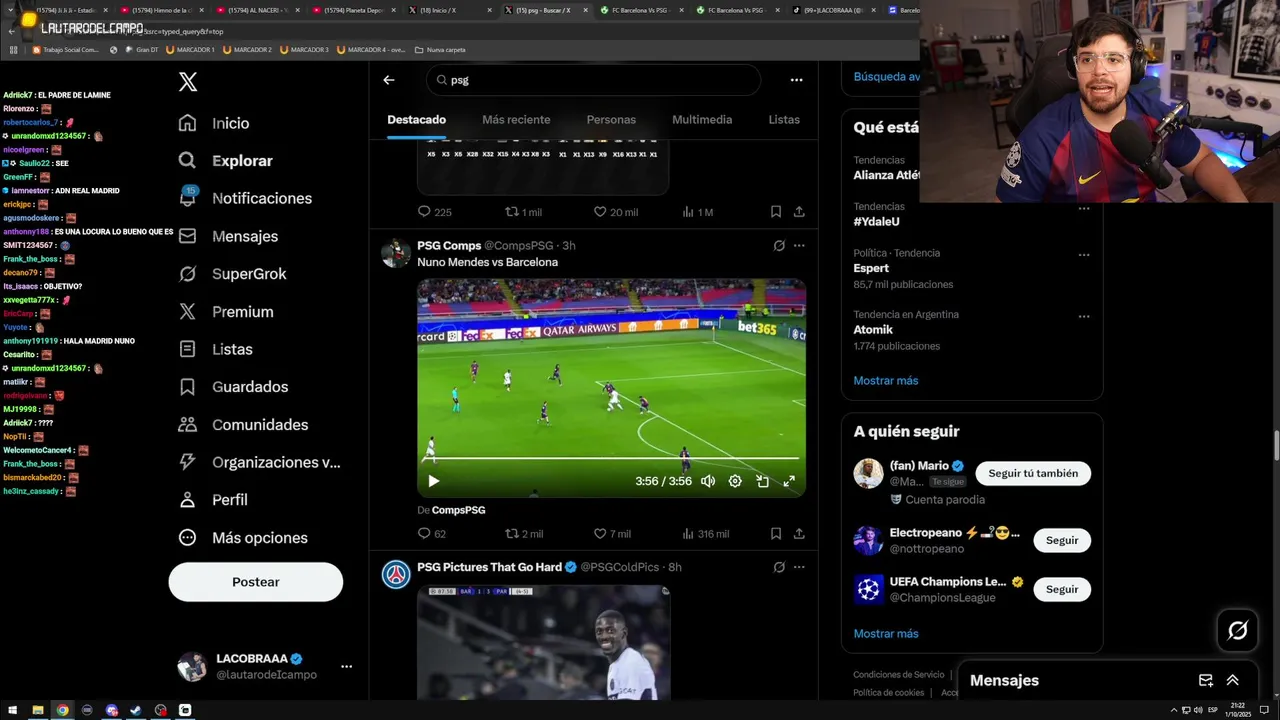This screenshot has width=1280, height=720.
Task: Like the PSG Comps post with 7 mil
Action: [612, 534]
